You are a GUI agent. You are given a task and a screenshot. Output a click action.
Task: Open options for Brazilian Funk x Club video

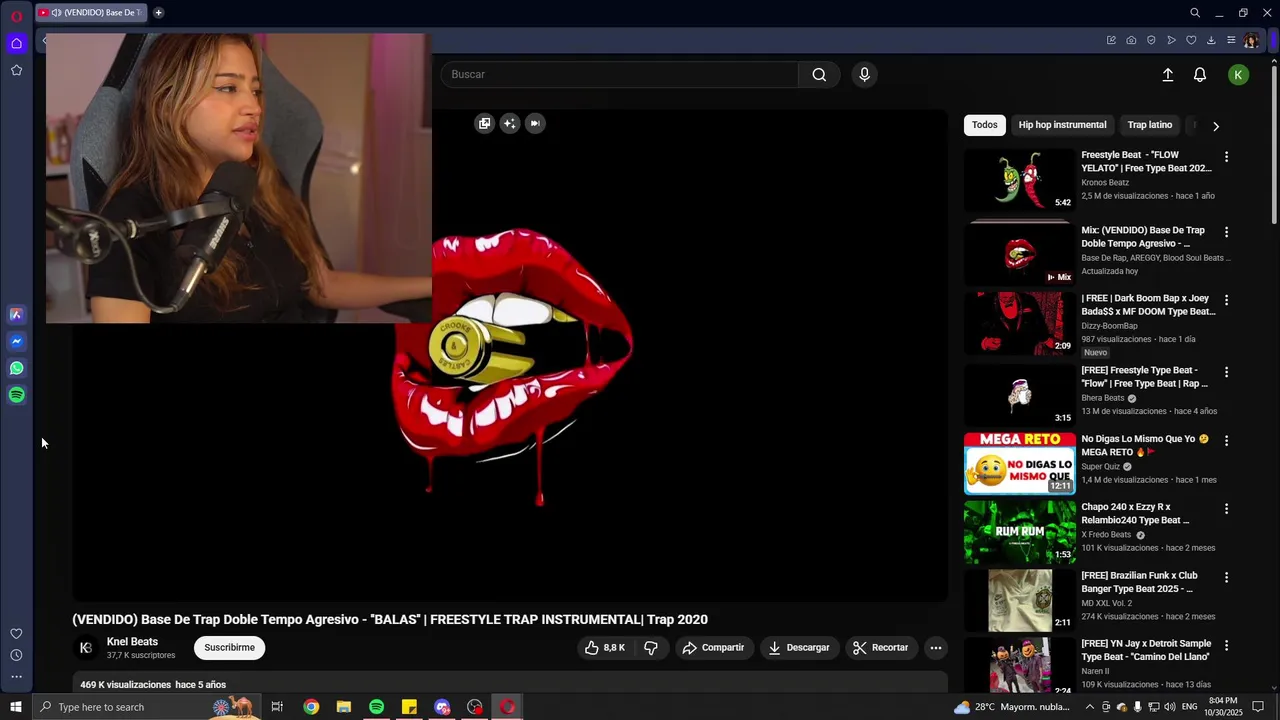(1226, 577)
